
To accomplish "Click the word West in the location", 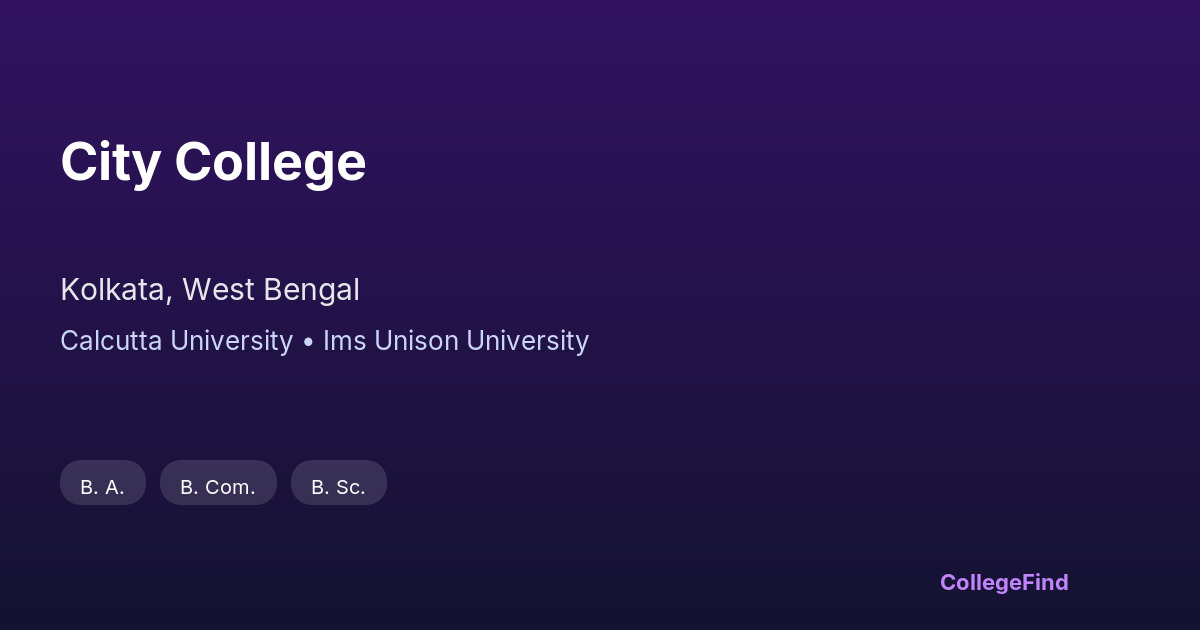I will tap(219, 290).
